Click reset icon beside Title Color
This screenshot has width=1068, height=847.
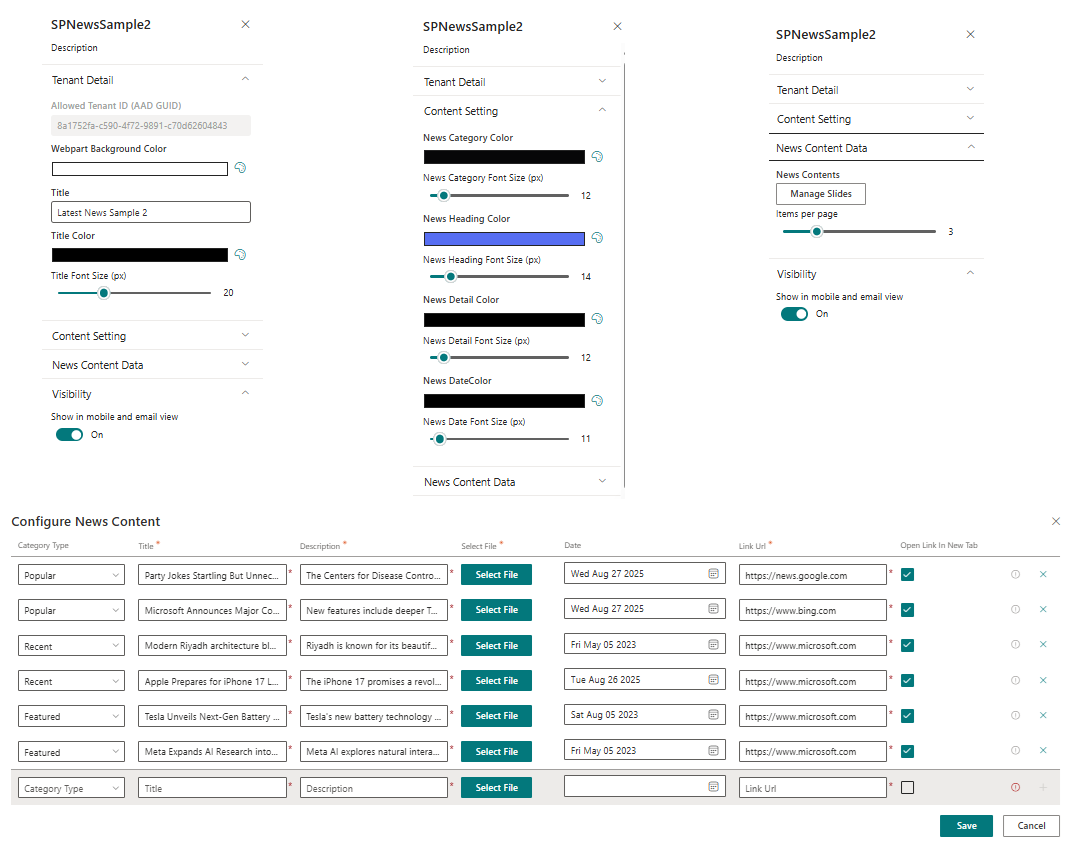(x=240, y=255)
